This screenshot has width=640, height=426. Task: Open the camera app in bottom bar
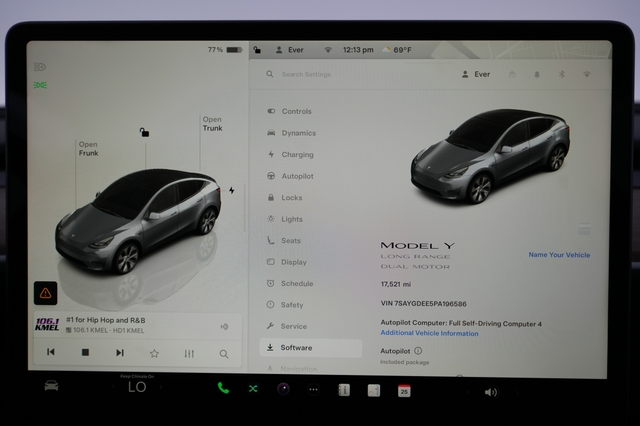[x=283, y=389]
